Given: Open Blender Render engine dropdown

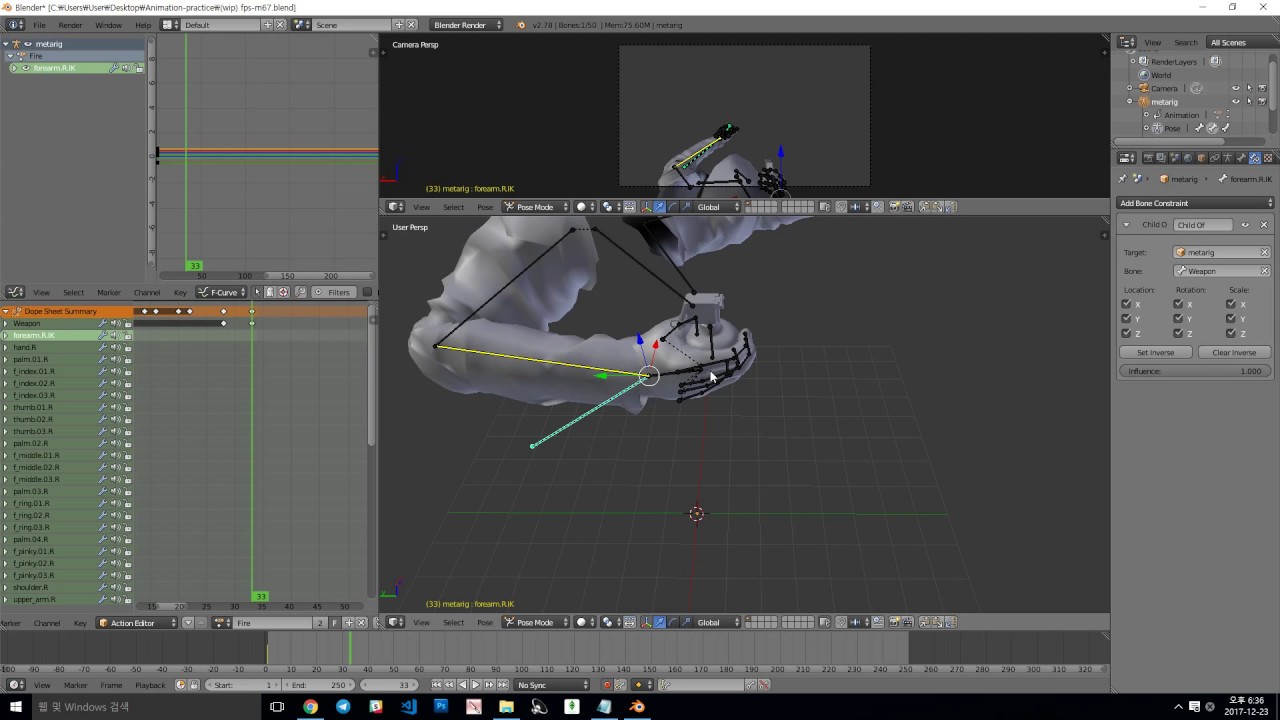Looking at the screenshot, I should tap(467, 24).
